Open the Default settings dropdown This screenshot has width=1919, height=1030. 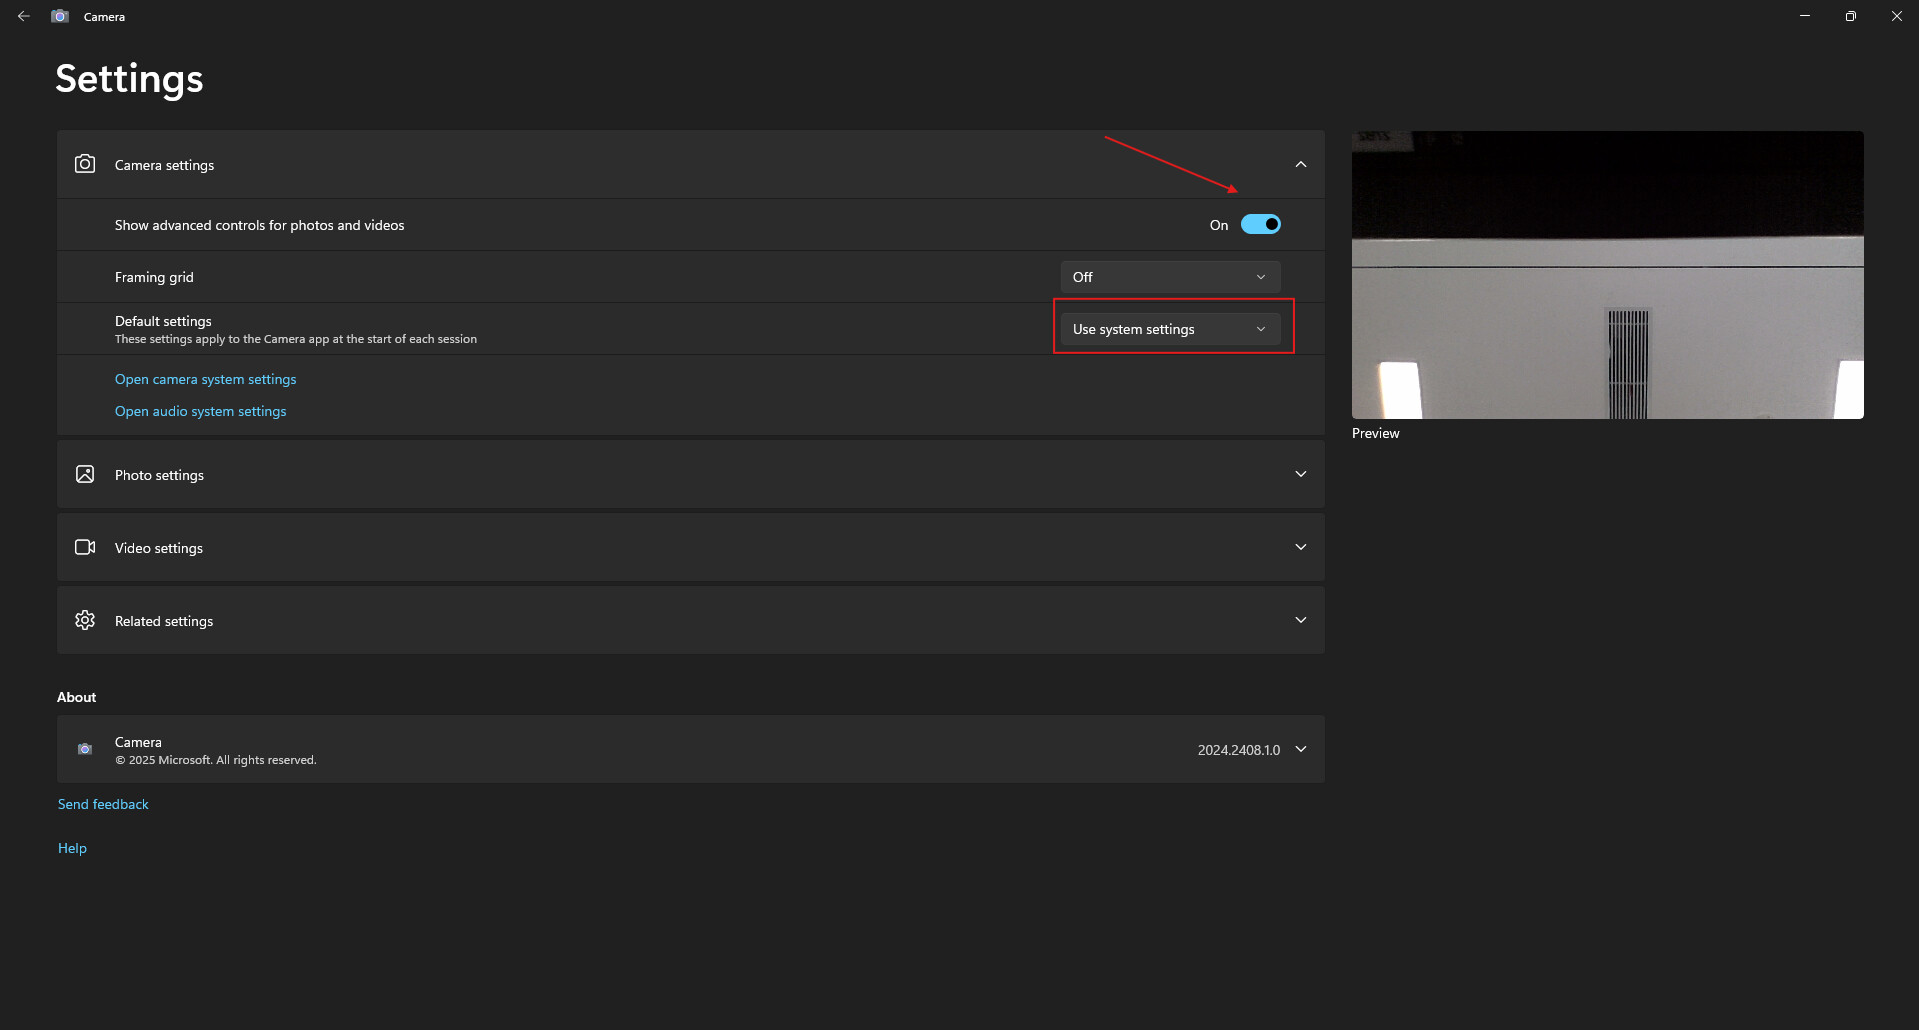1170,329
